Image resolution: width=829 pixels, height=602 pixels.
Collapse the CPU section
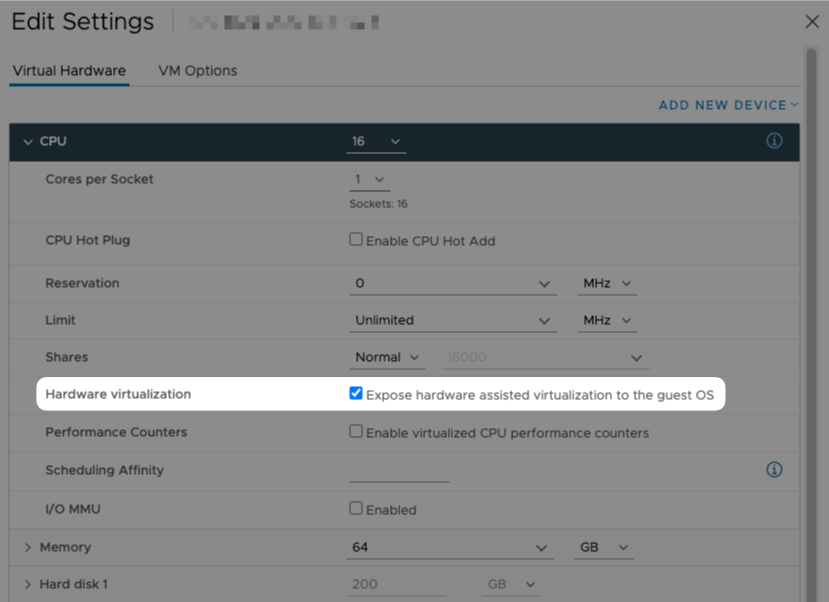coord(28,142)
